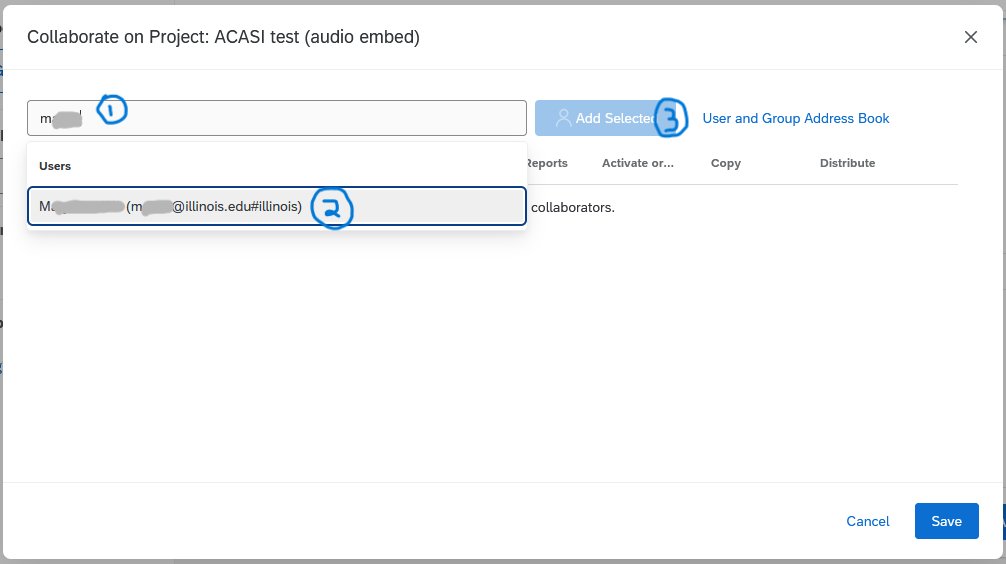Click the Copy column header

725,163
